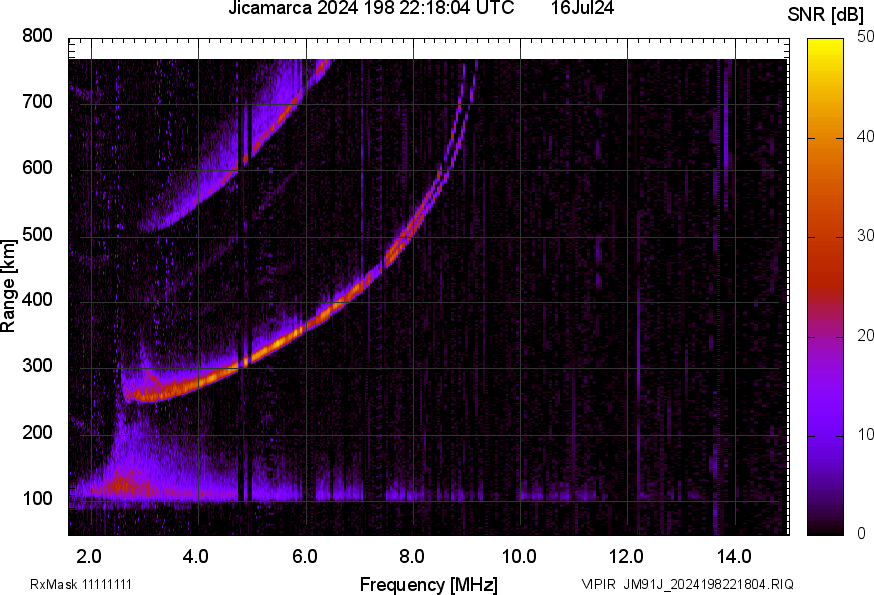Click the yellow top of the SNR colorbar
Image resolution: width=874 pixels, height=595 pixels.
tap(825, 43)
